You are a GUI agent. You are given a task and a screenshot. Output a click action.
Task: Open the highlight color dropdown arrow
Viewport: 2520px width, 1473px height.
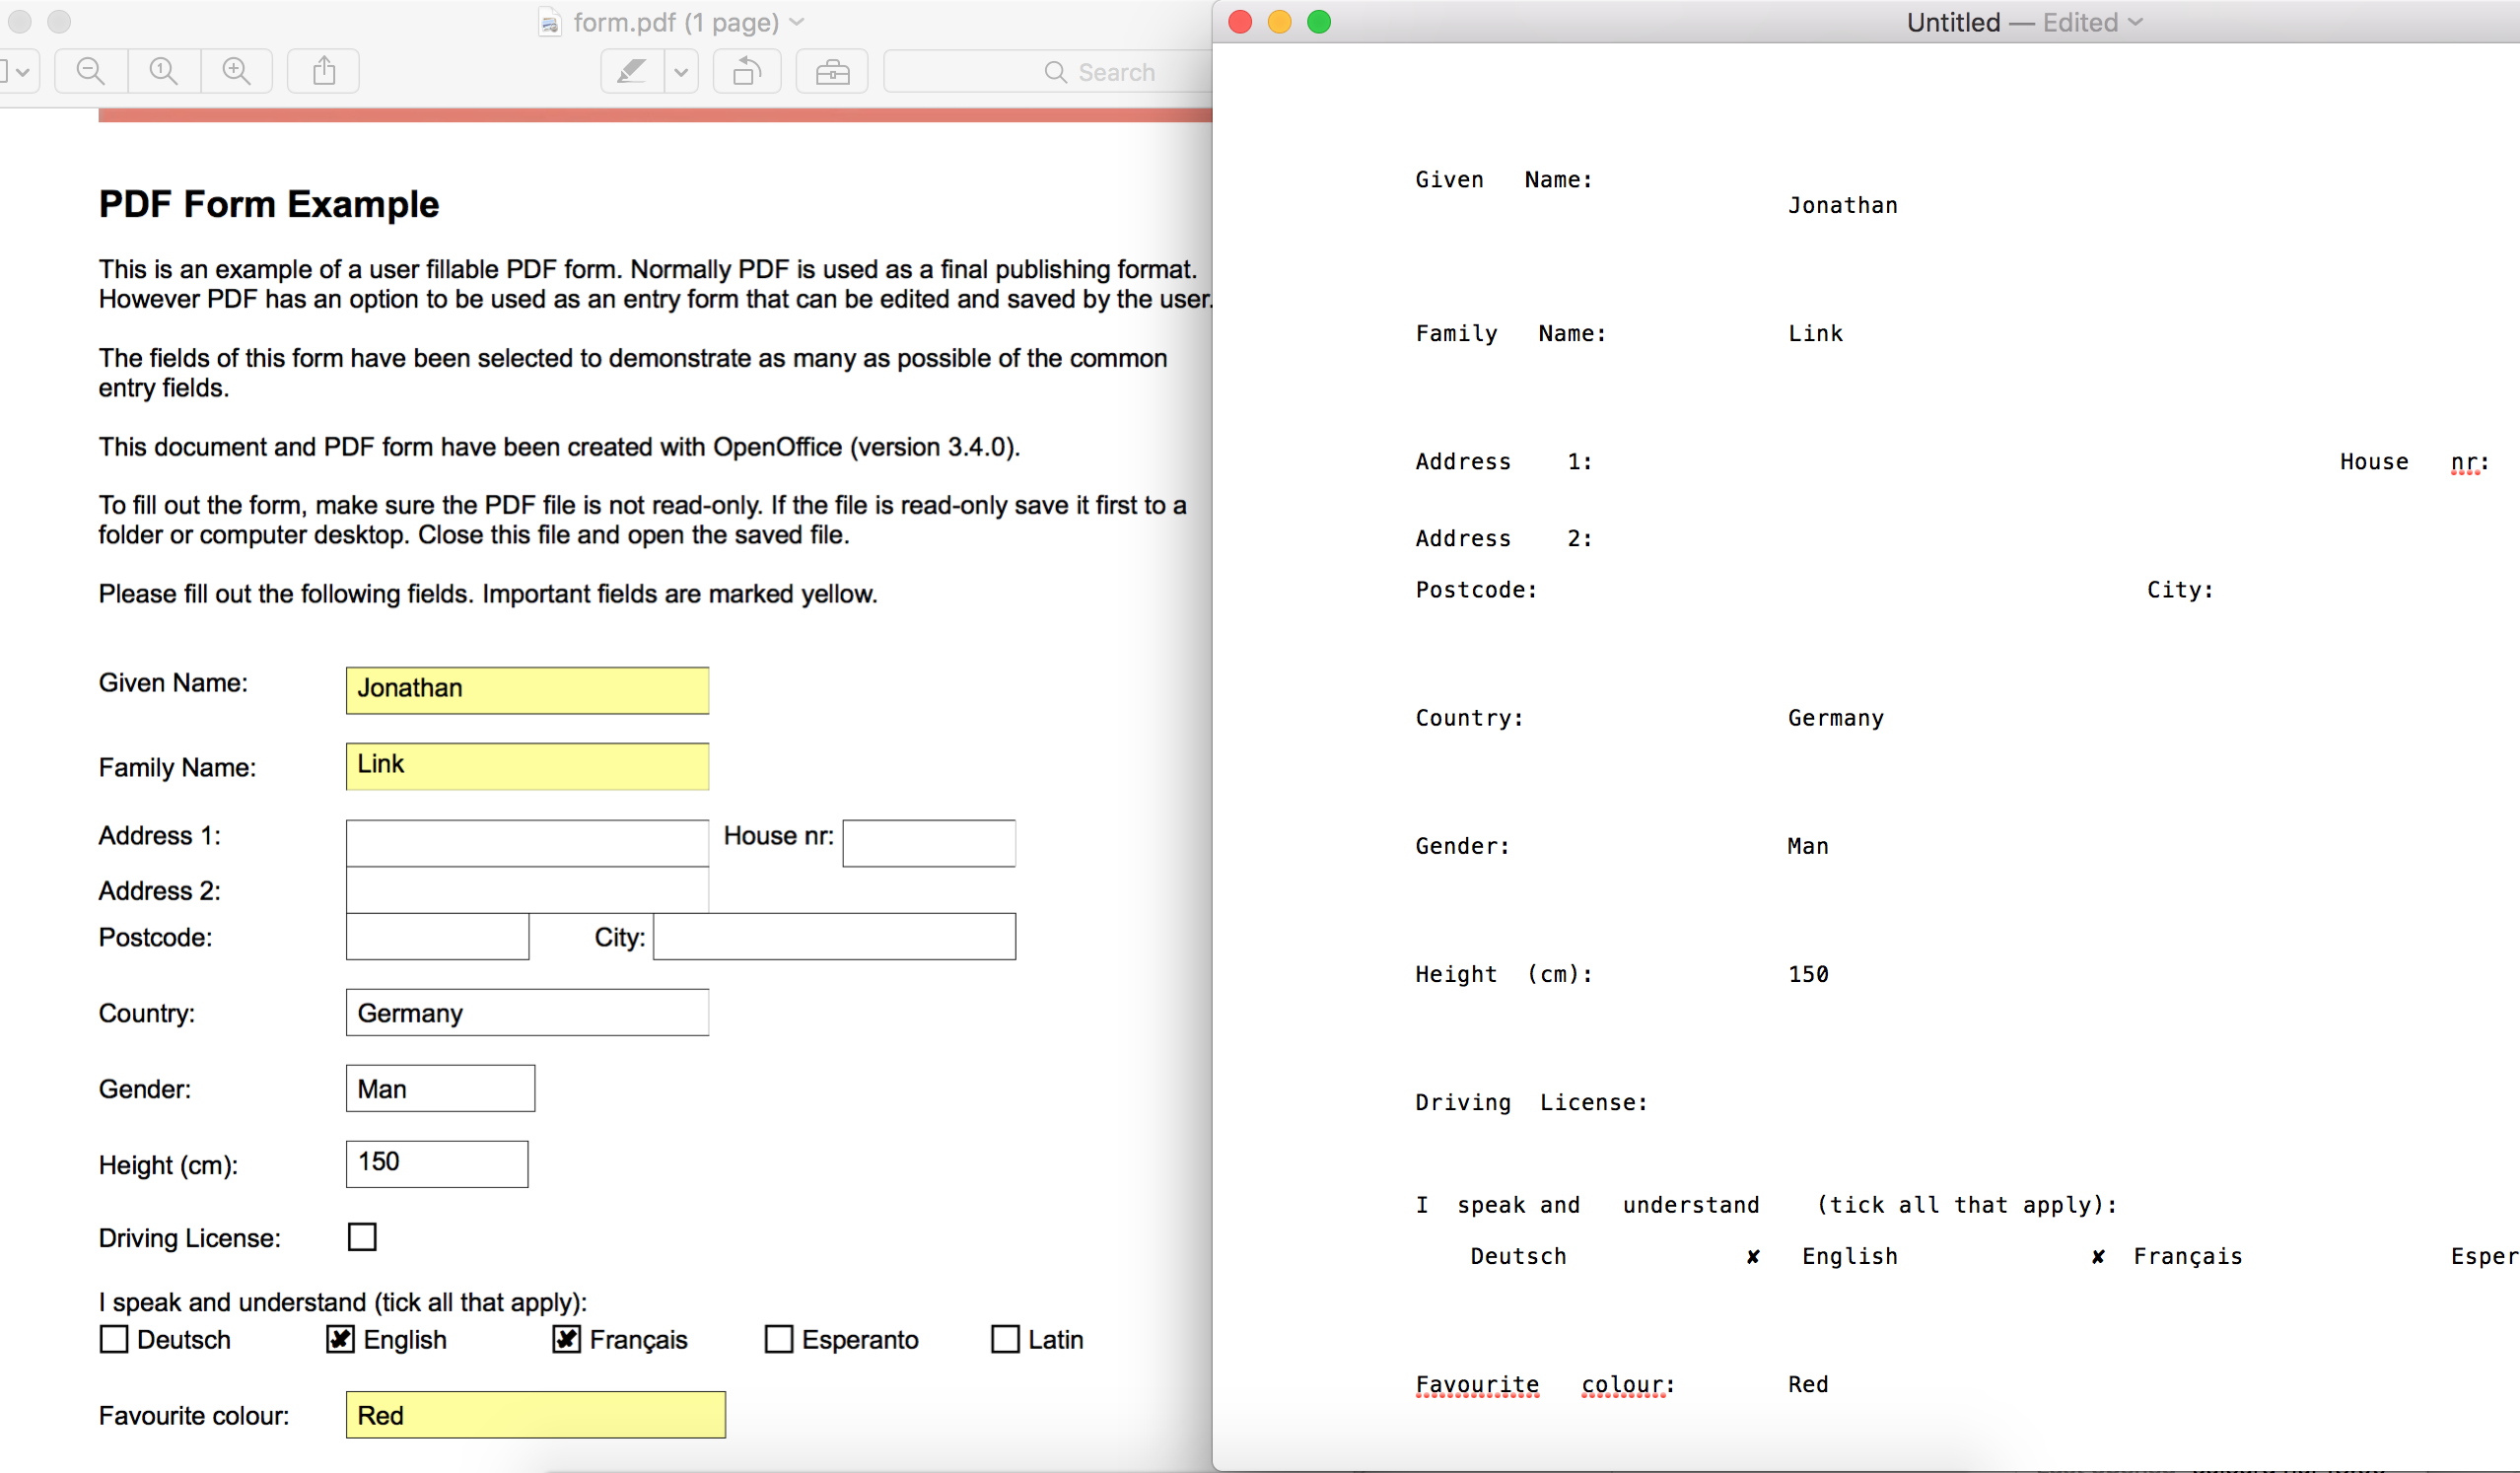pos(681,71)
